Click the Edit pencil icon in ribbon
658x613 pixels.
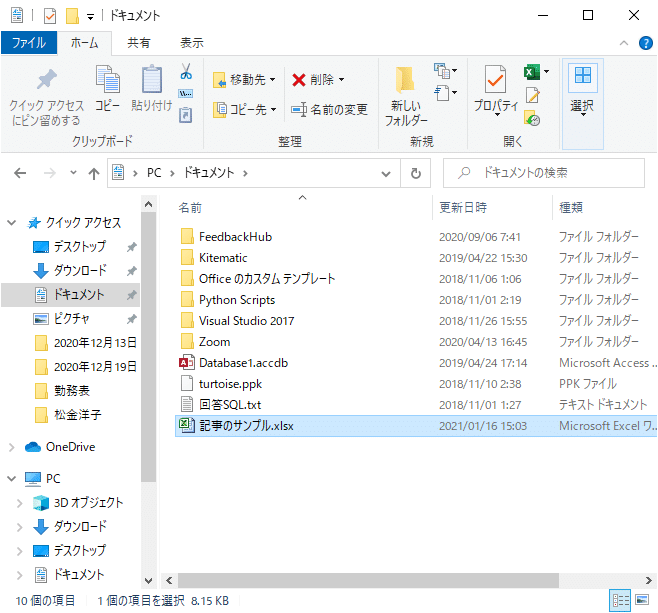click(533, 95)
